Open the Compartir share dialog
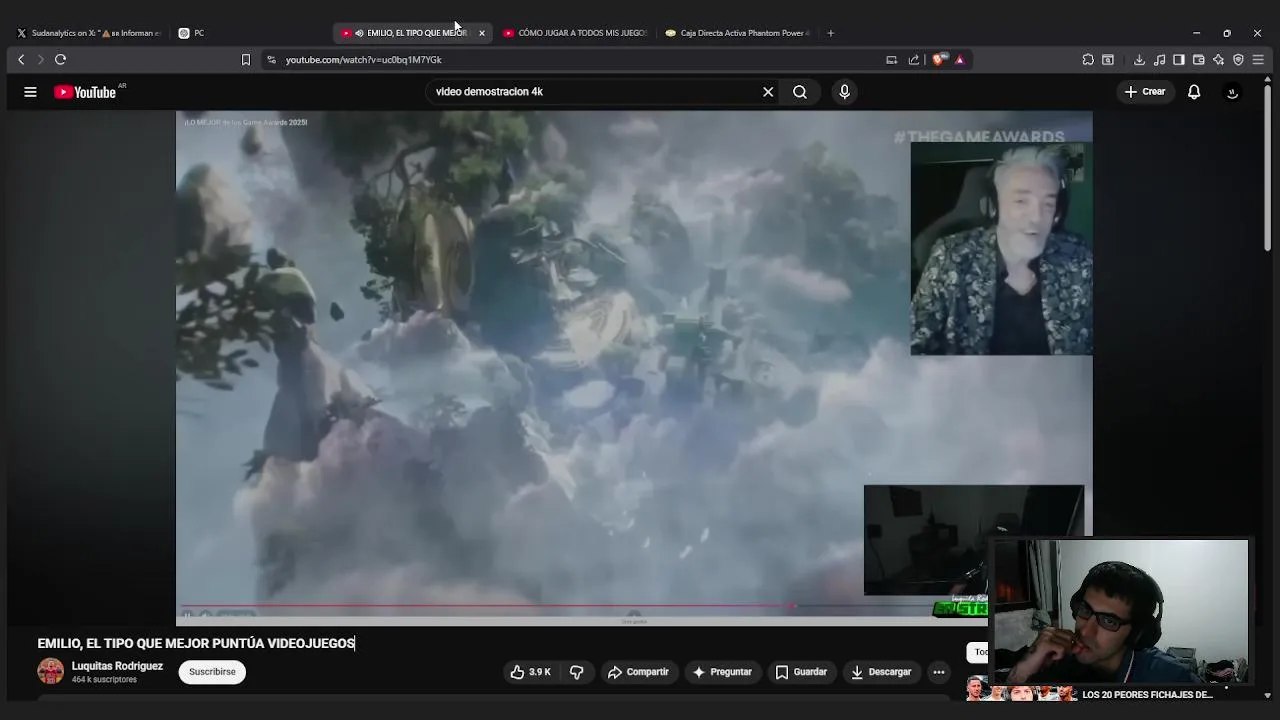The height and width of the screenshot is (720, 1280). tap(638, 672)
